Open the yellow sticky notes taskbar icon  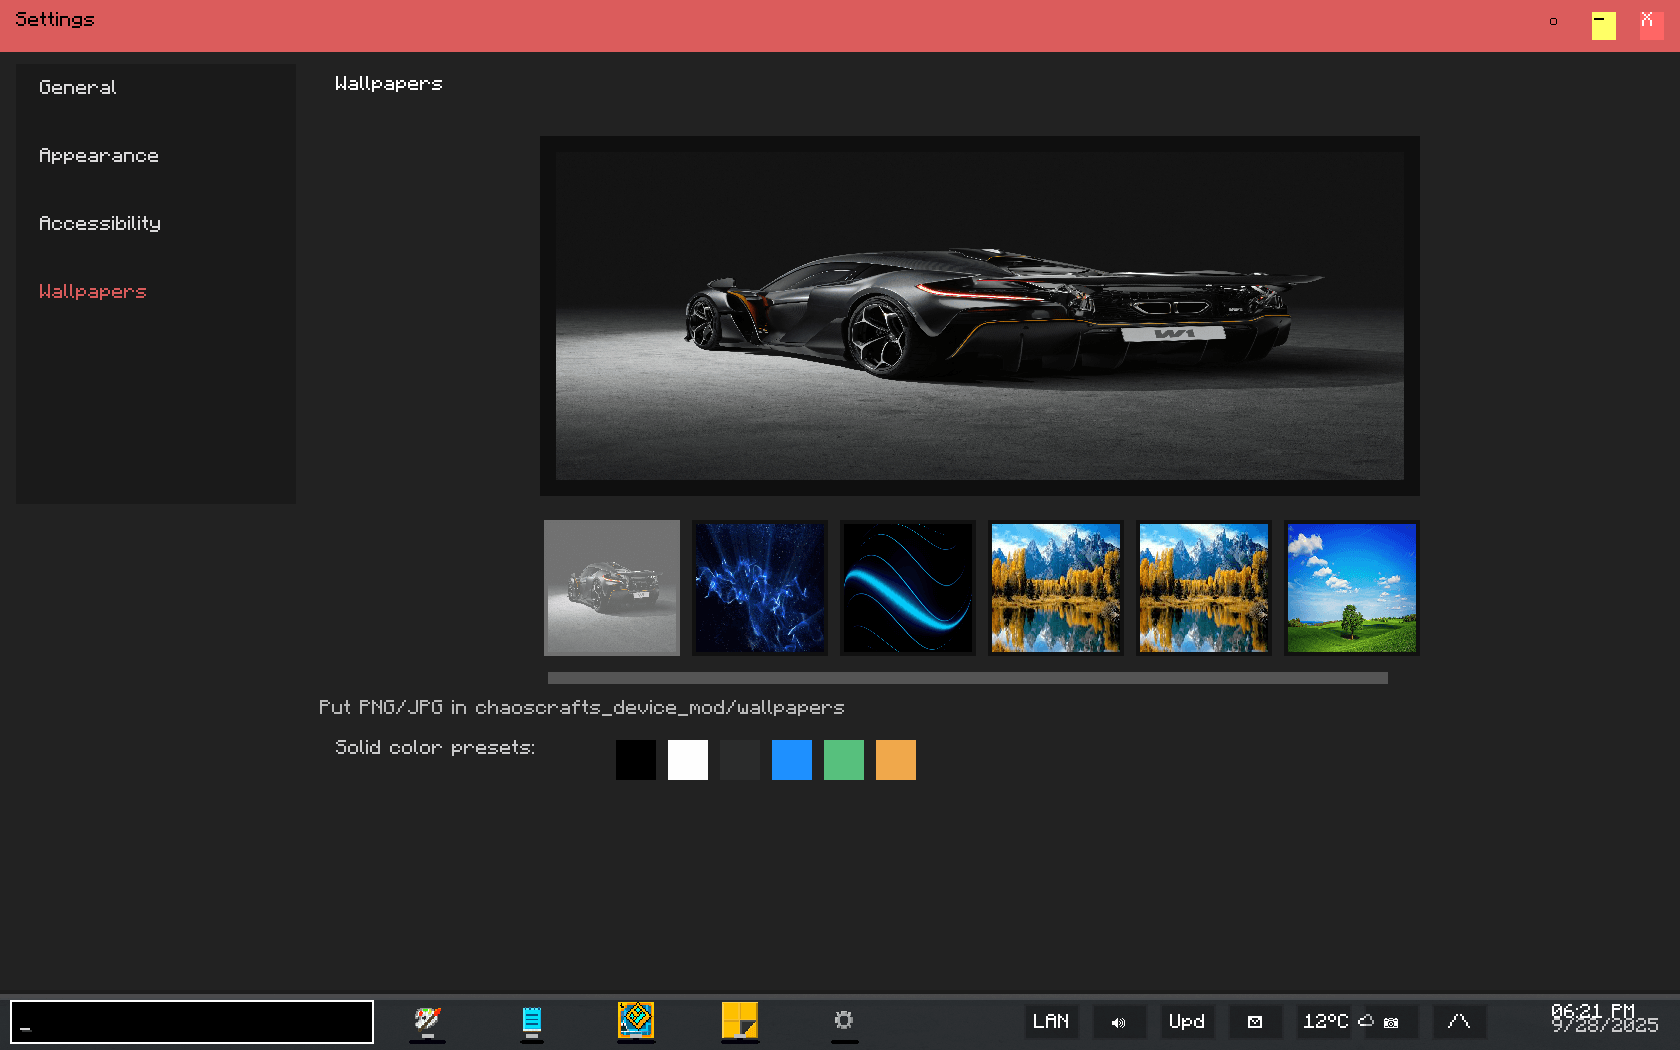tap(740, 1021)
